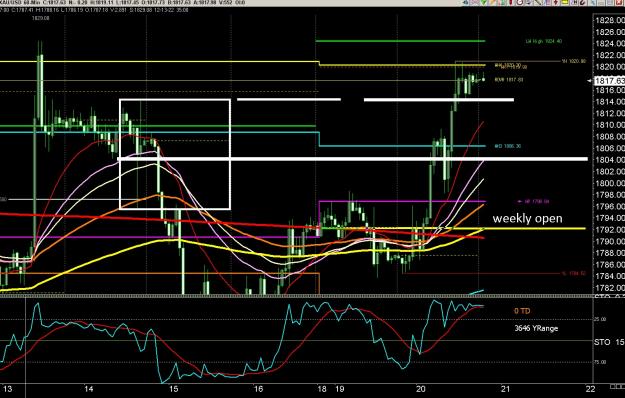Viewport: 625px width, 398px height.
Task: Click date label 21 on time axis
Action: [x=505, y=389]
